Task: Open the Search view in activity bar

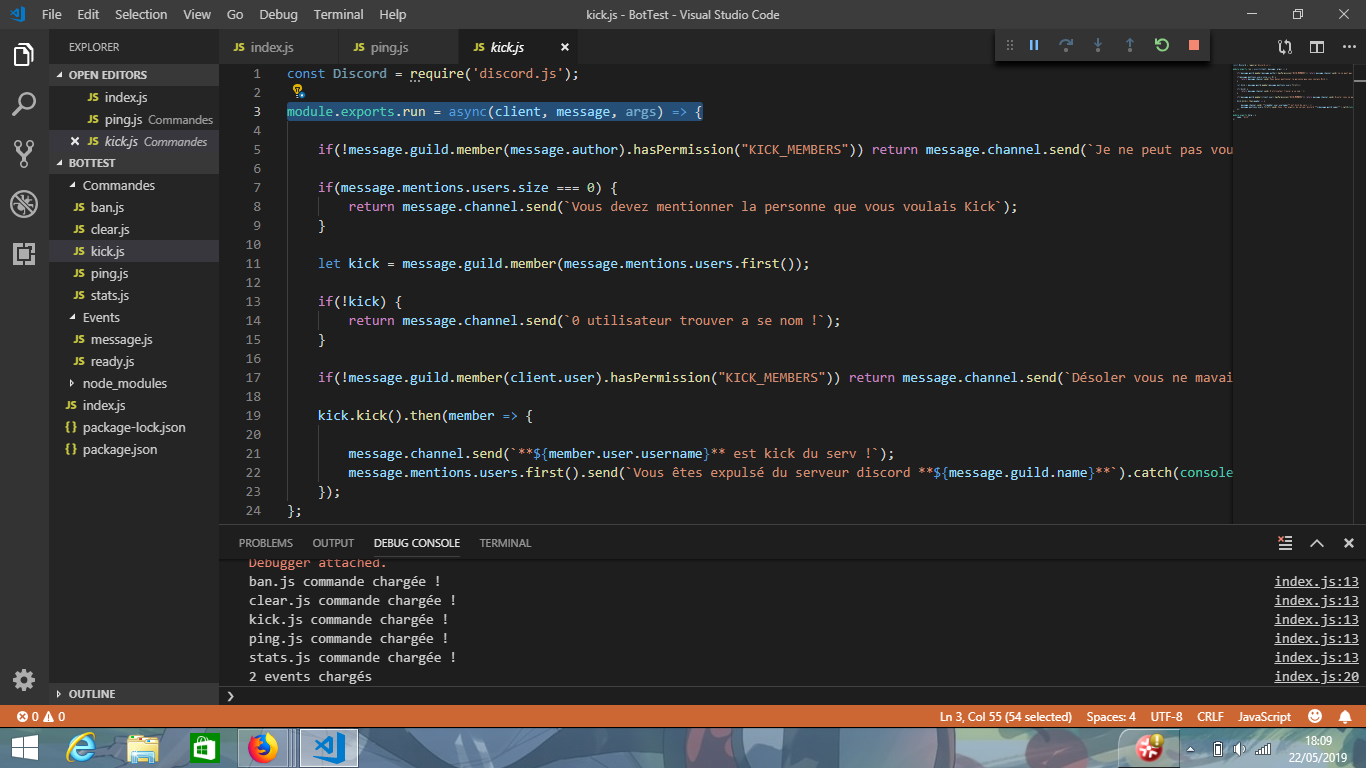Action: [24, 104]
